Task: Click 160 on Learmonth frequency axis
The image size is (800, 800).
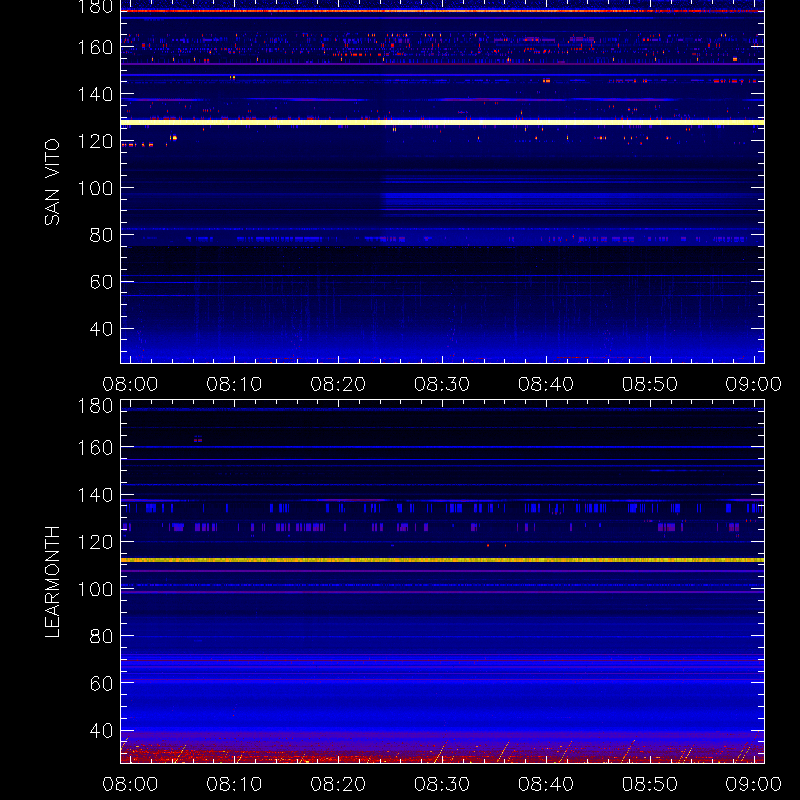Action: [95, 448]
